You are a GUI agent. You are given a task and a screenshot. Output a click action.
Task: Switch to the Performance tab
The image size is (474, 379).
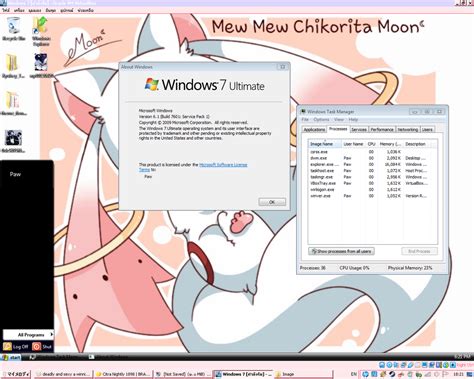click(x=382, y=129)
